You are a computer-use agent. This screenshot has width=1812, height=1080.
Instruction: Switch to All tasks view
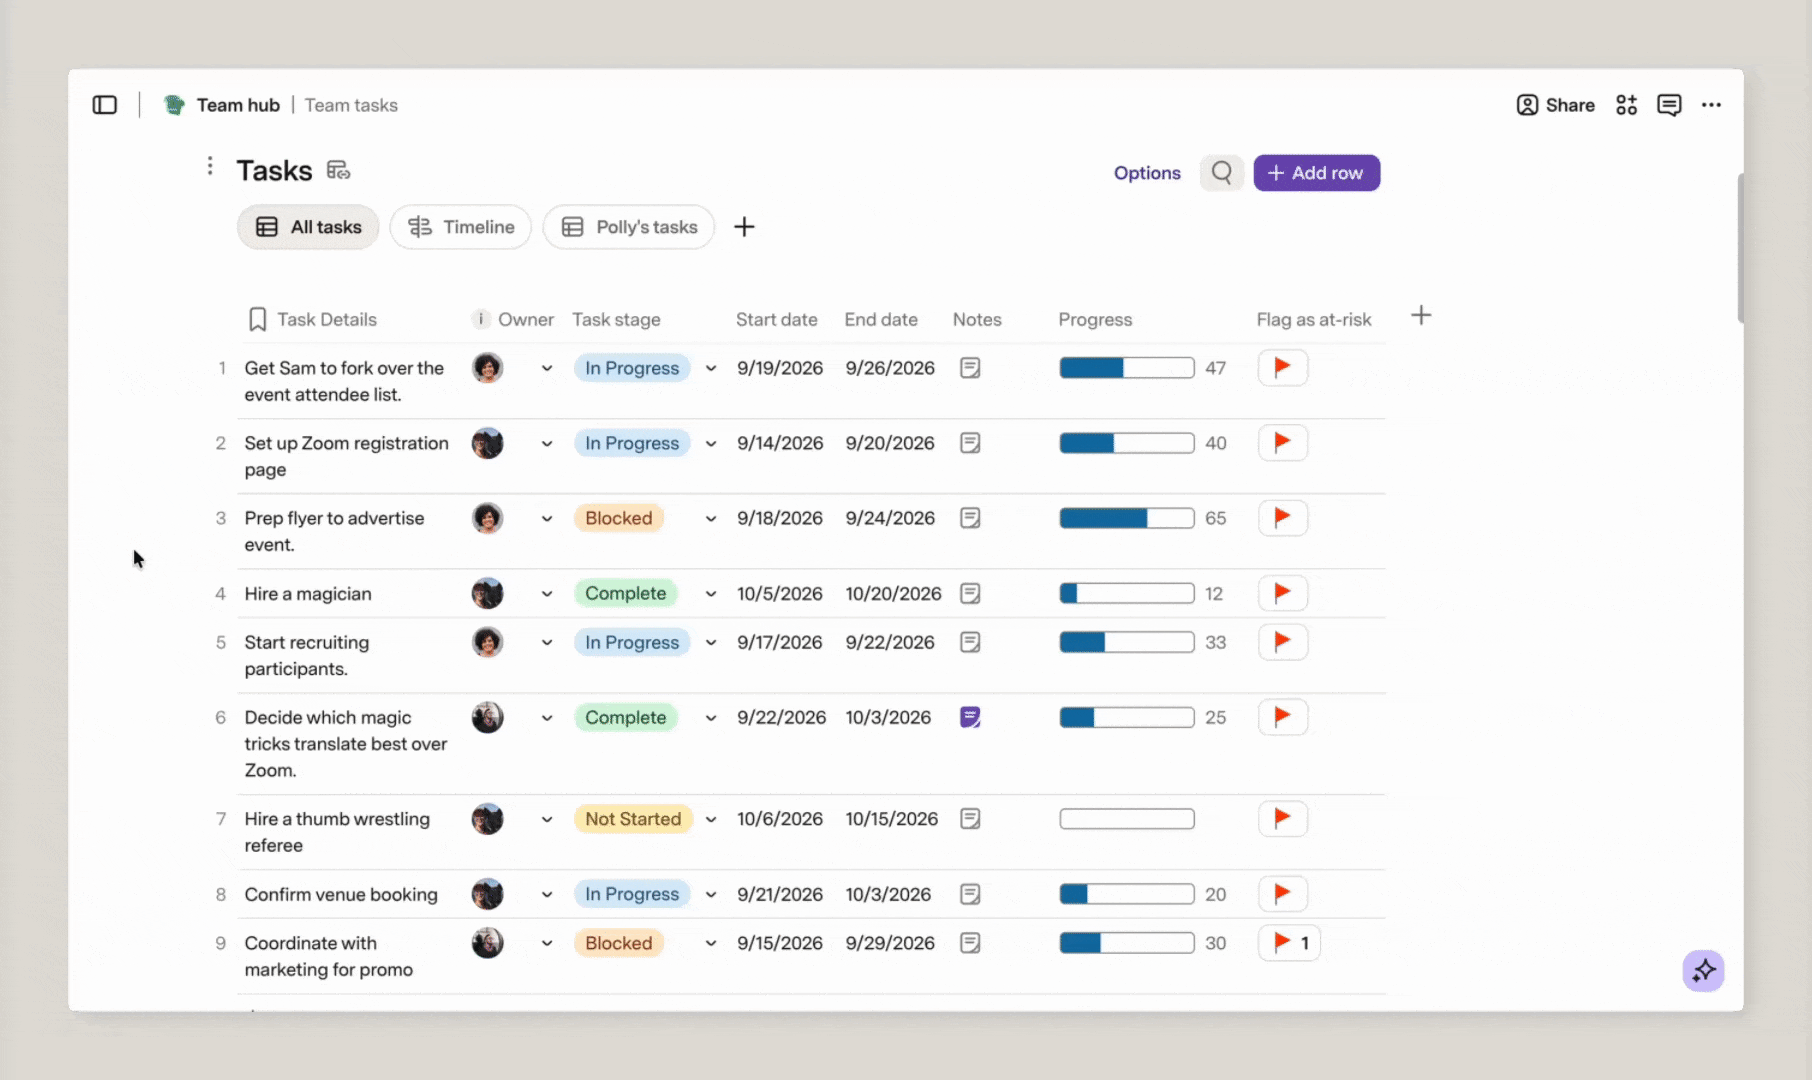point(308,227)
